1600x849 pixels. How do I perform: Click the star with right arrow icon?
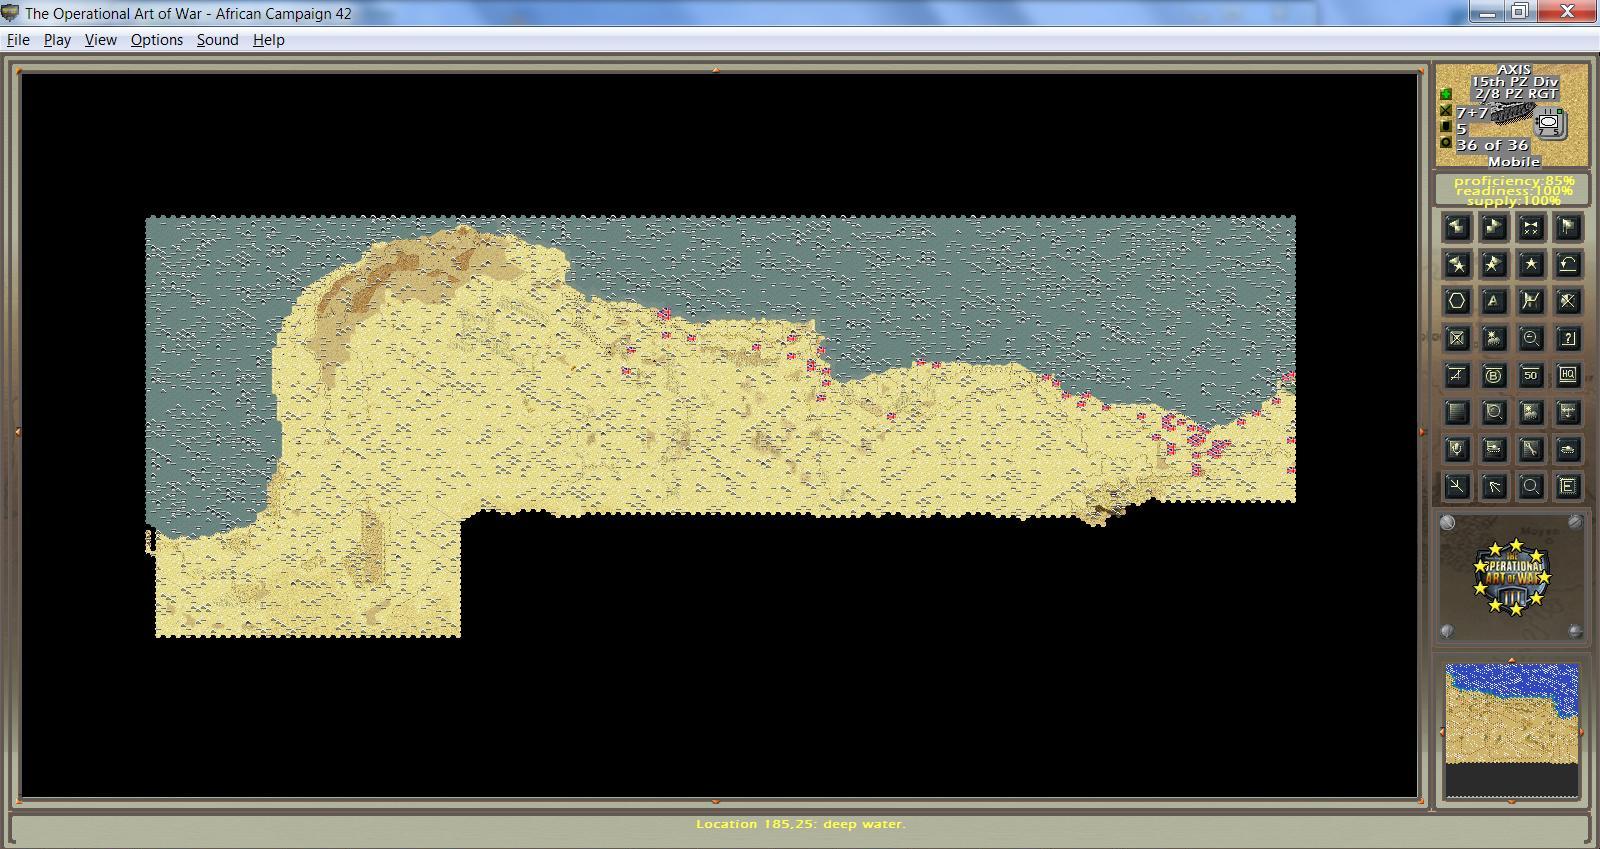pos(1494,264)
